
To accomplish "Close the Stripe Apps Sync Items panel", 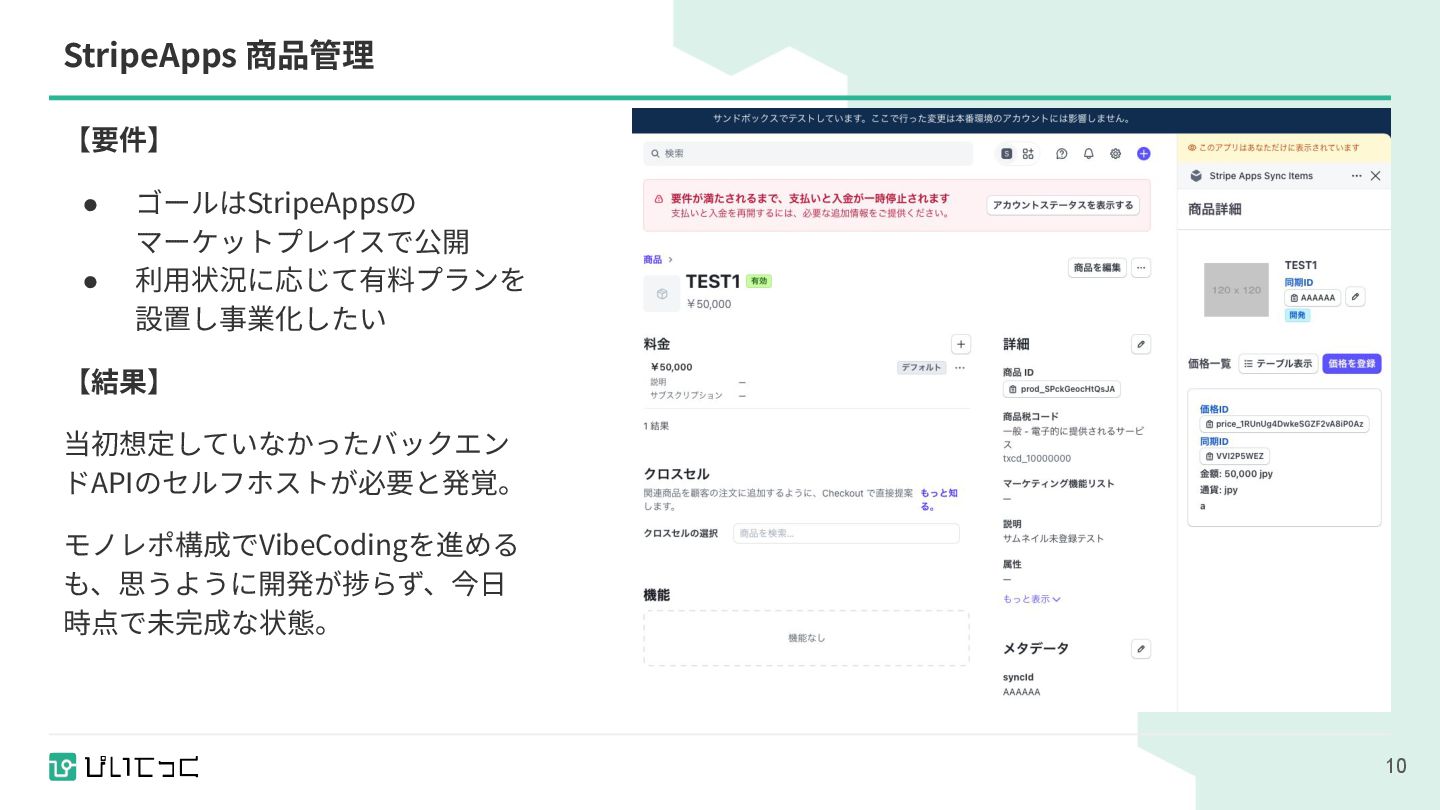I will point(1375,176).
